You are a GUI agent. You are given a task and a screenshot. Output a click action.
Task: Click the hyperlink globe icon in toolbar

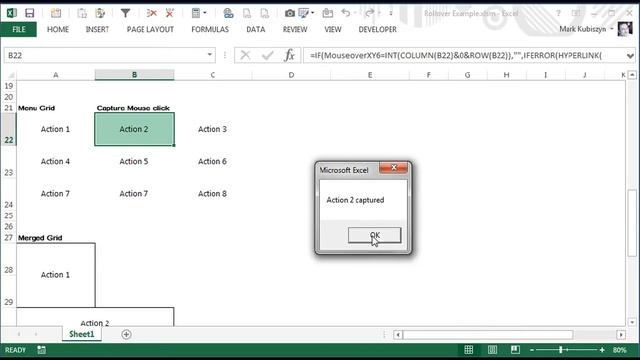tap(228, 13)
